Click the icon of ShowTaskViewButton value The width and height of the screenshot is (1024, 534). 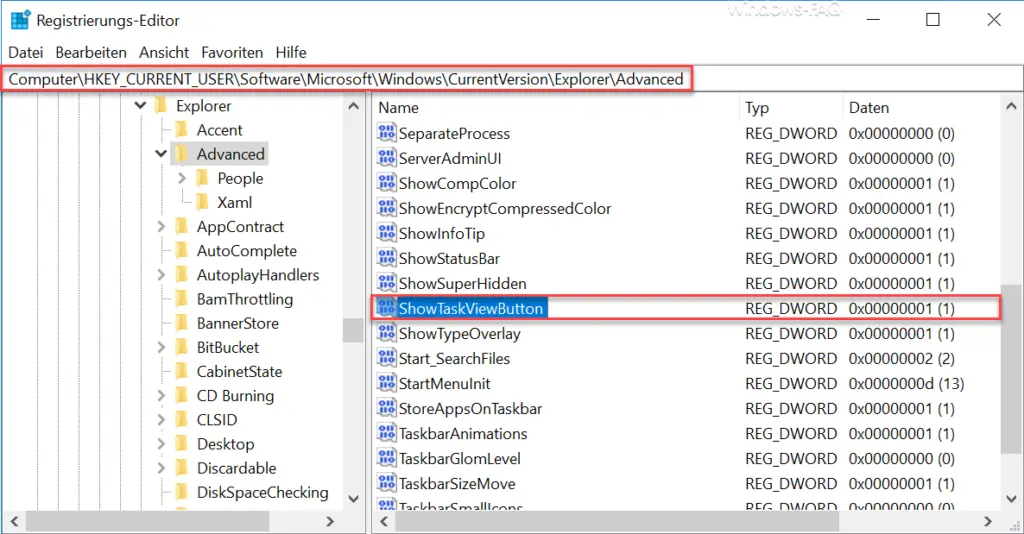tap(386, 307)
